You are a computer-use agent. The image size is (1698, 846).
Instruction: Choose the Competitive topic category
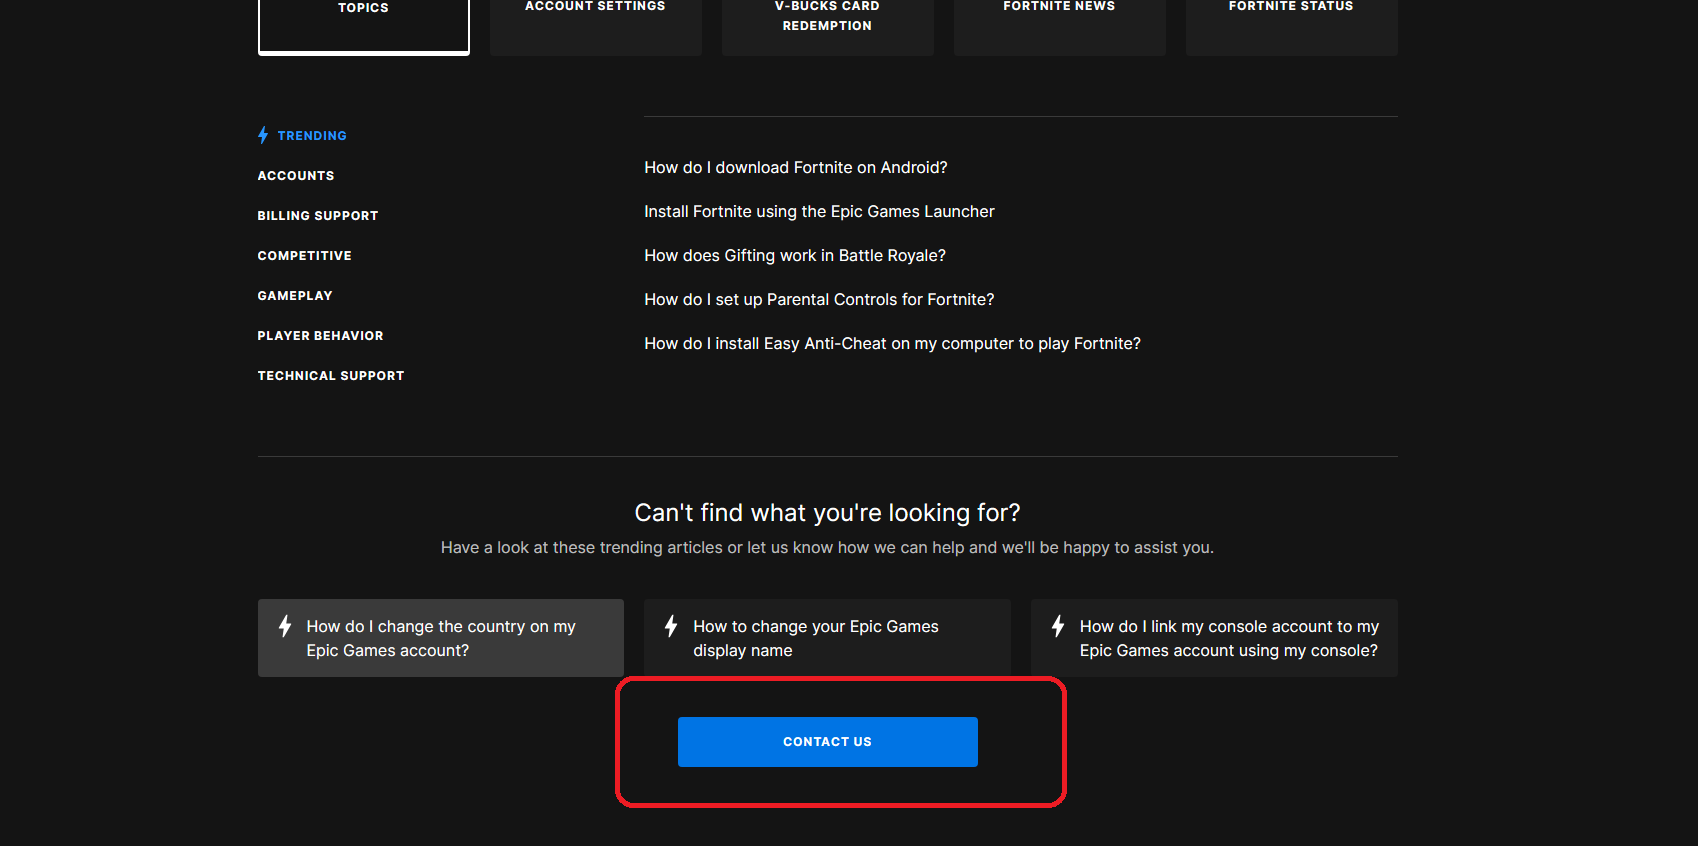click(305, 256)
